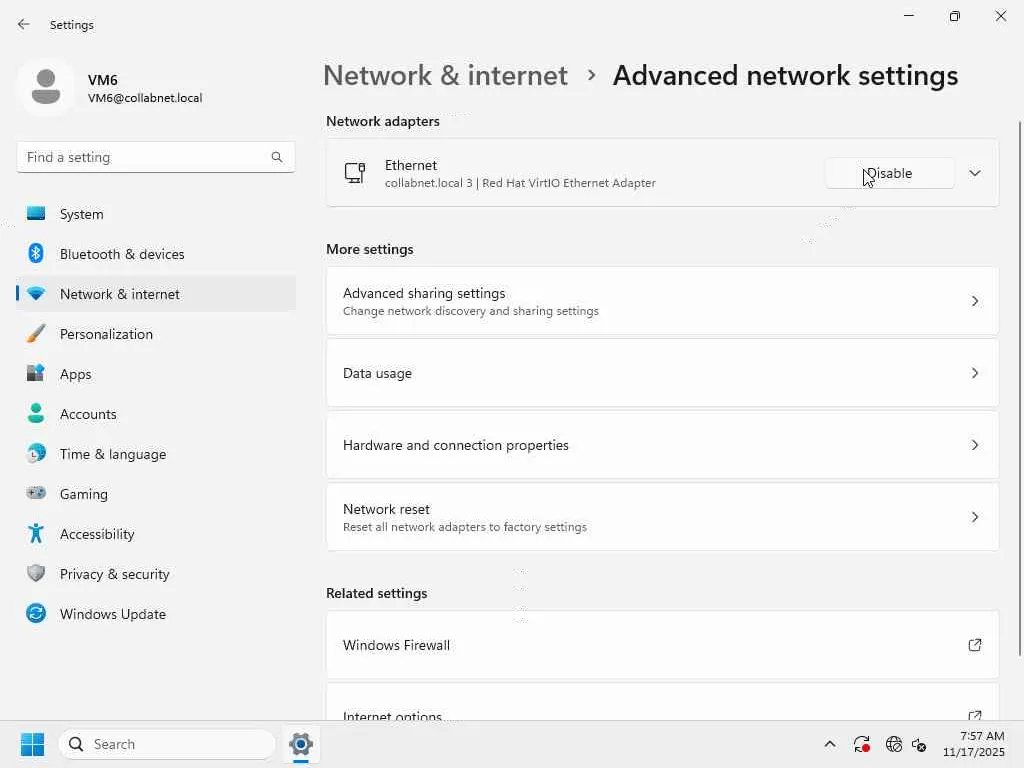This screenshot has height=768, width=1024.
Task: Select Accounts in the sidebar
Action: pos(88,414)
